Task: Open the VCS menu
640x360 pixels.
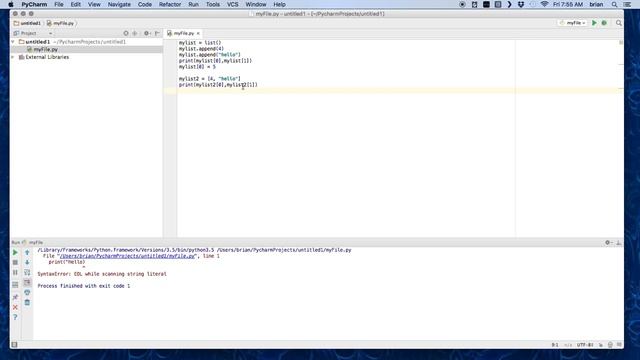Action: coord(233,4)
